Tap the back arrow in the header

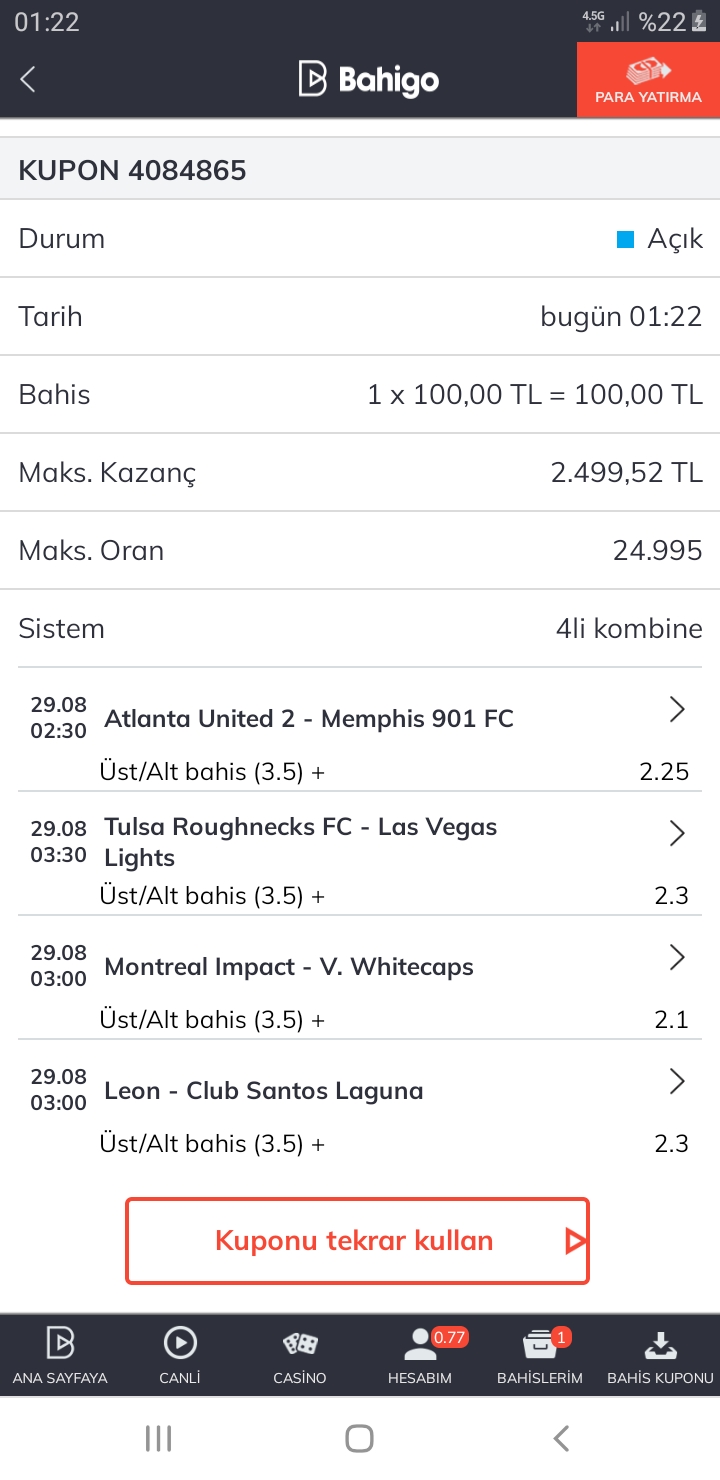coord(28,79)
